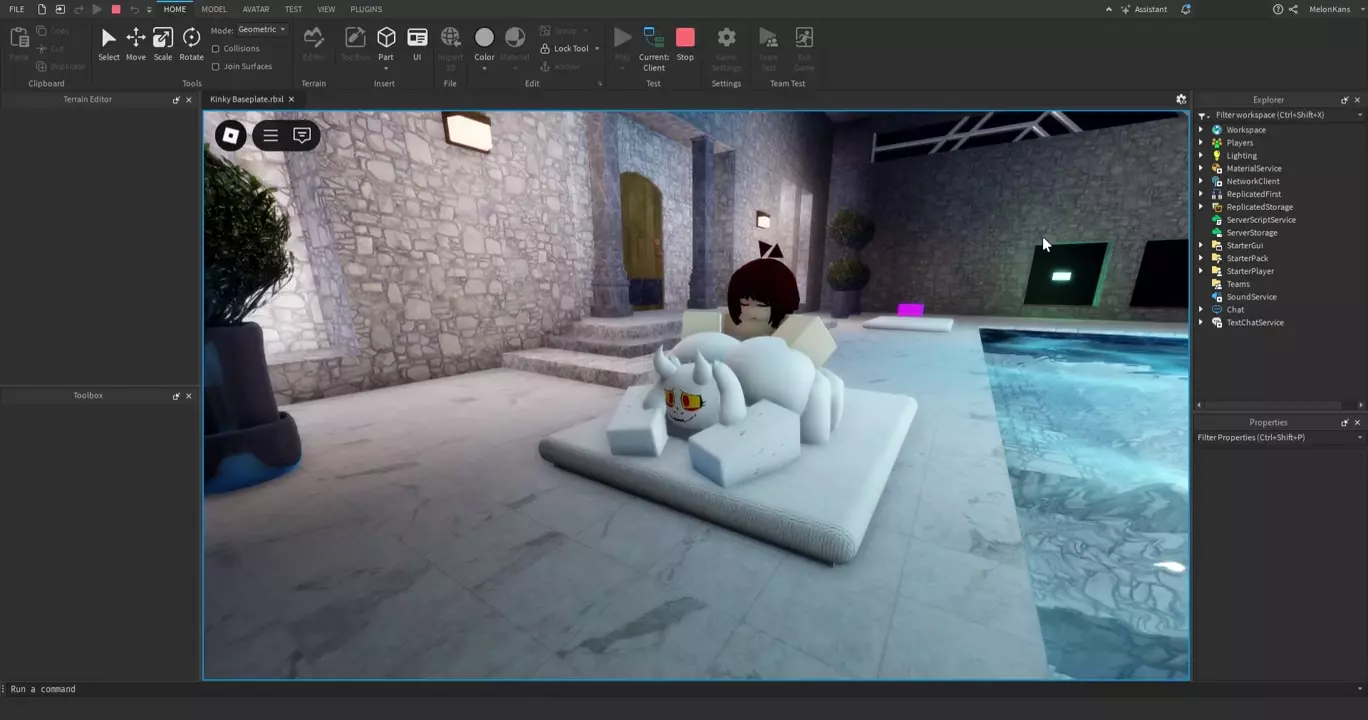Toggle the Join Surfaces checkbox
The image size is (1368, 720).
216,67
